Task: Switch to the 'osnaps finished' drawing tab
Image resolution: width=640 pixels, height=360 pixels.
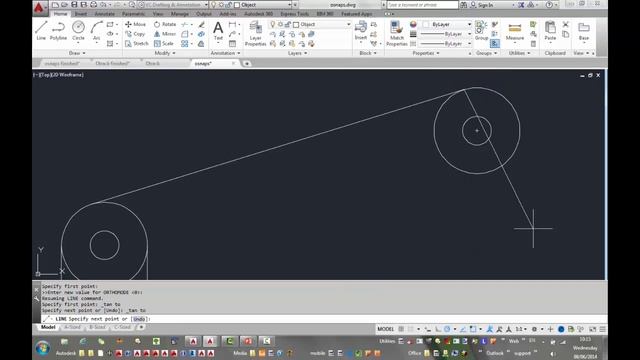Action: pos(62,64)
